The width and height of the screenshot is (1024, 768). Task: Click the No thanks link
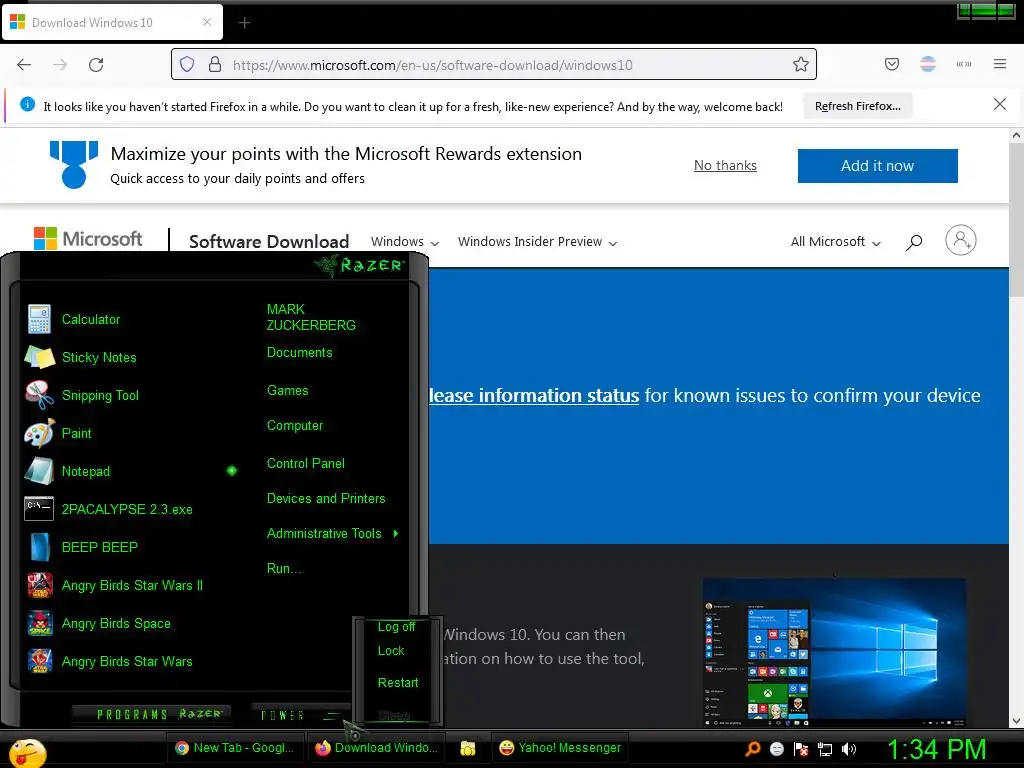click(x=725, y=166)
